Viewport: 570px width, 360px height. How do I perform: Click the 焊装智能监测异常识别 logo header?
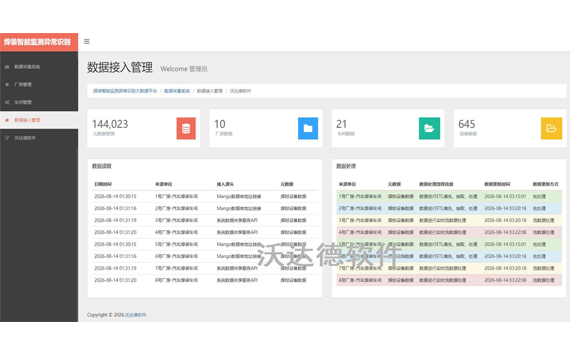(x=39, y=42)
